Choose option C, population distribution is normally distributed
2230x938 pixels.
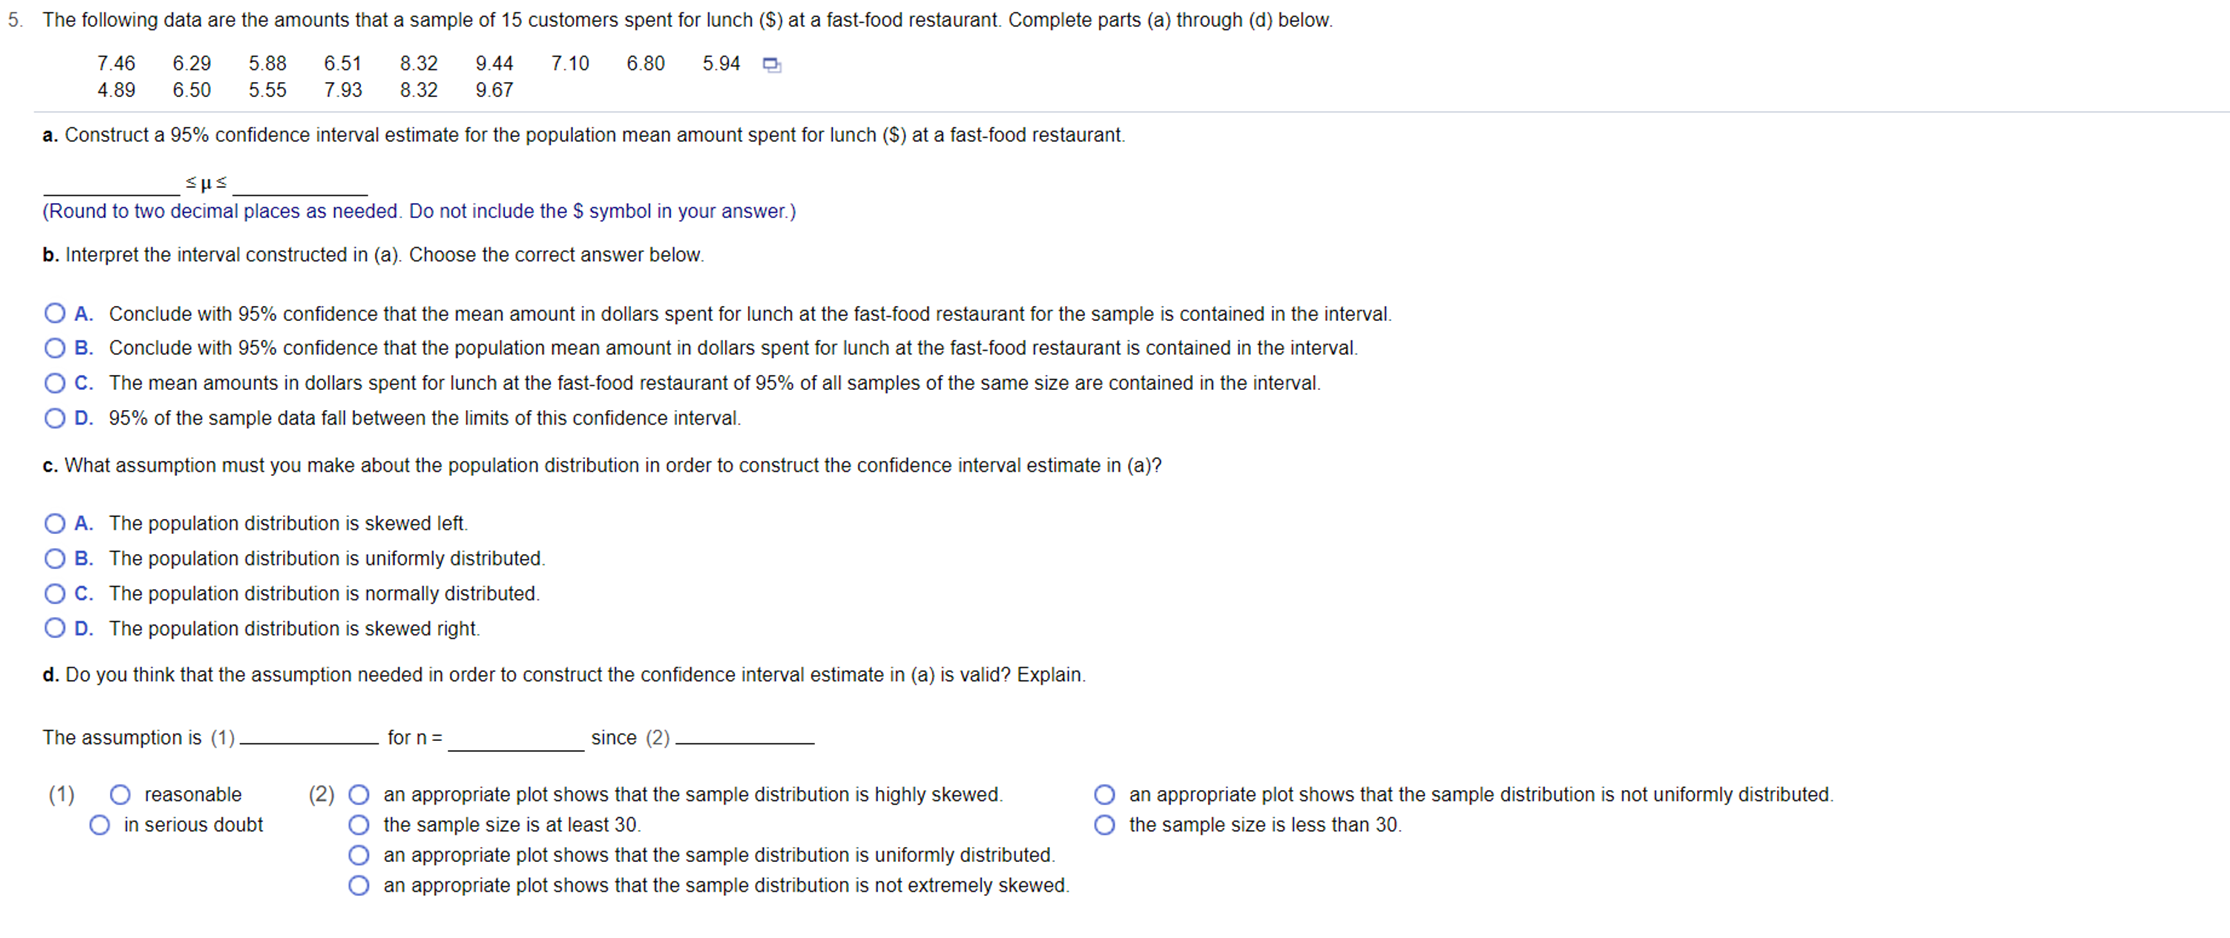54,593
